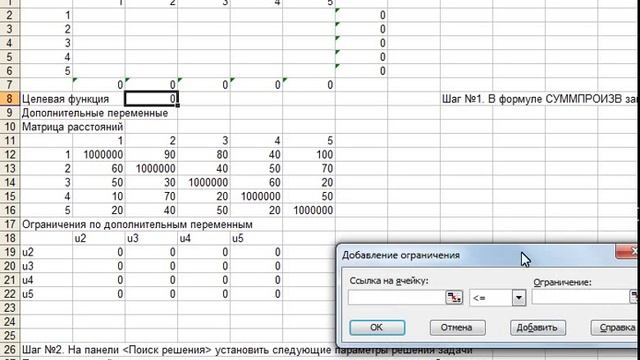Click the cell with value 30 in row 14
The width and height of the screenshot is (640, 360).
point(151,182)
